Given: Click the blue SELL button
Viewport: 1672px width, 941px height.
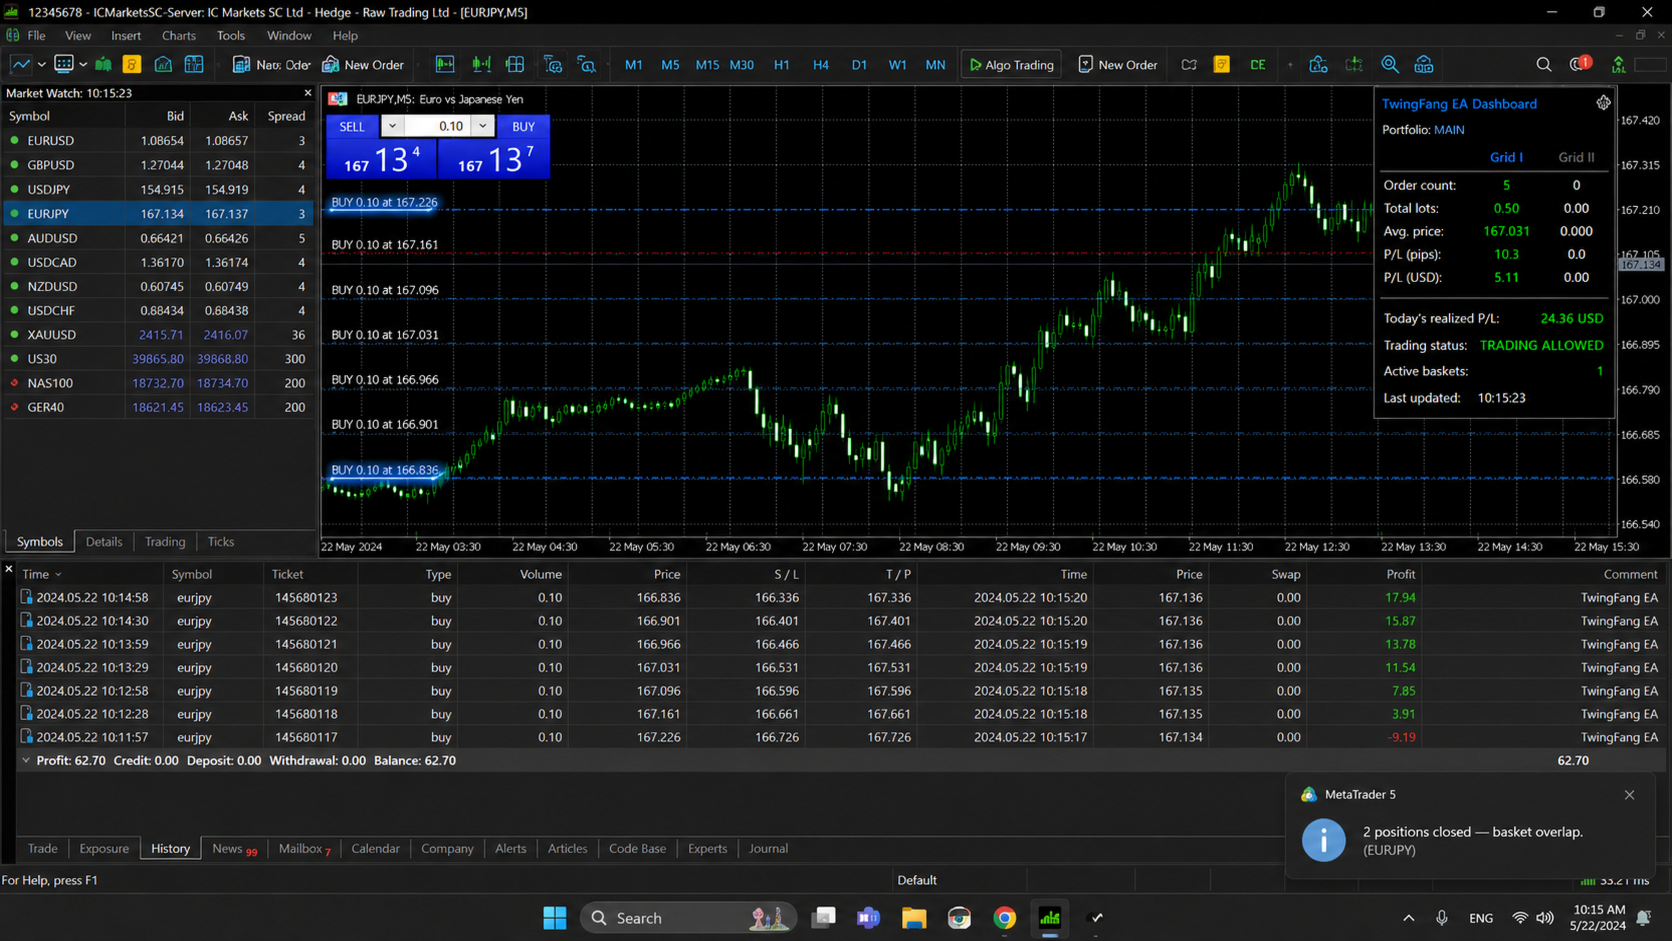Looking at the screenshot, I should click(x=352, y=126).
